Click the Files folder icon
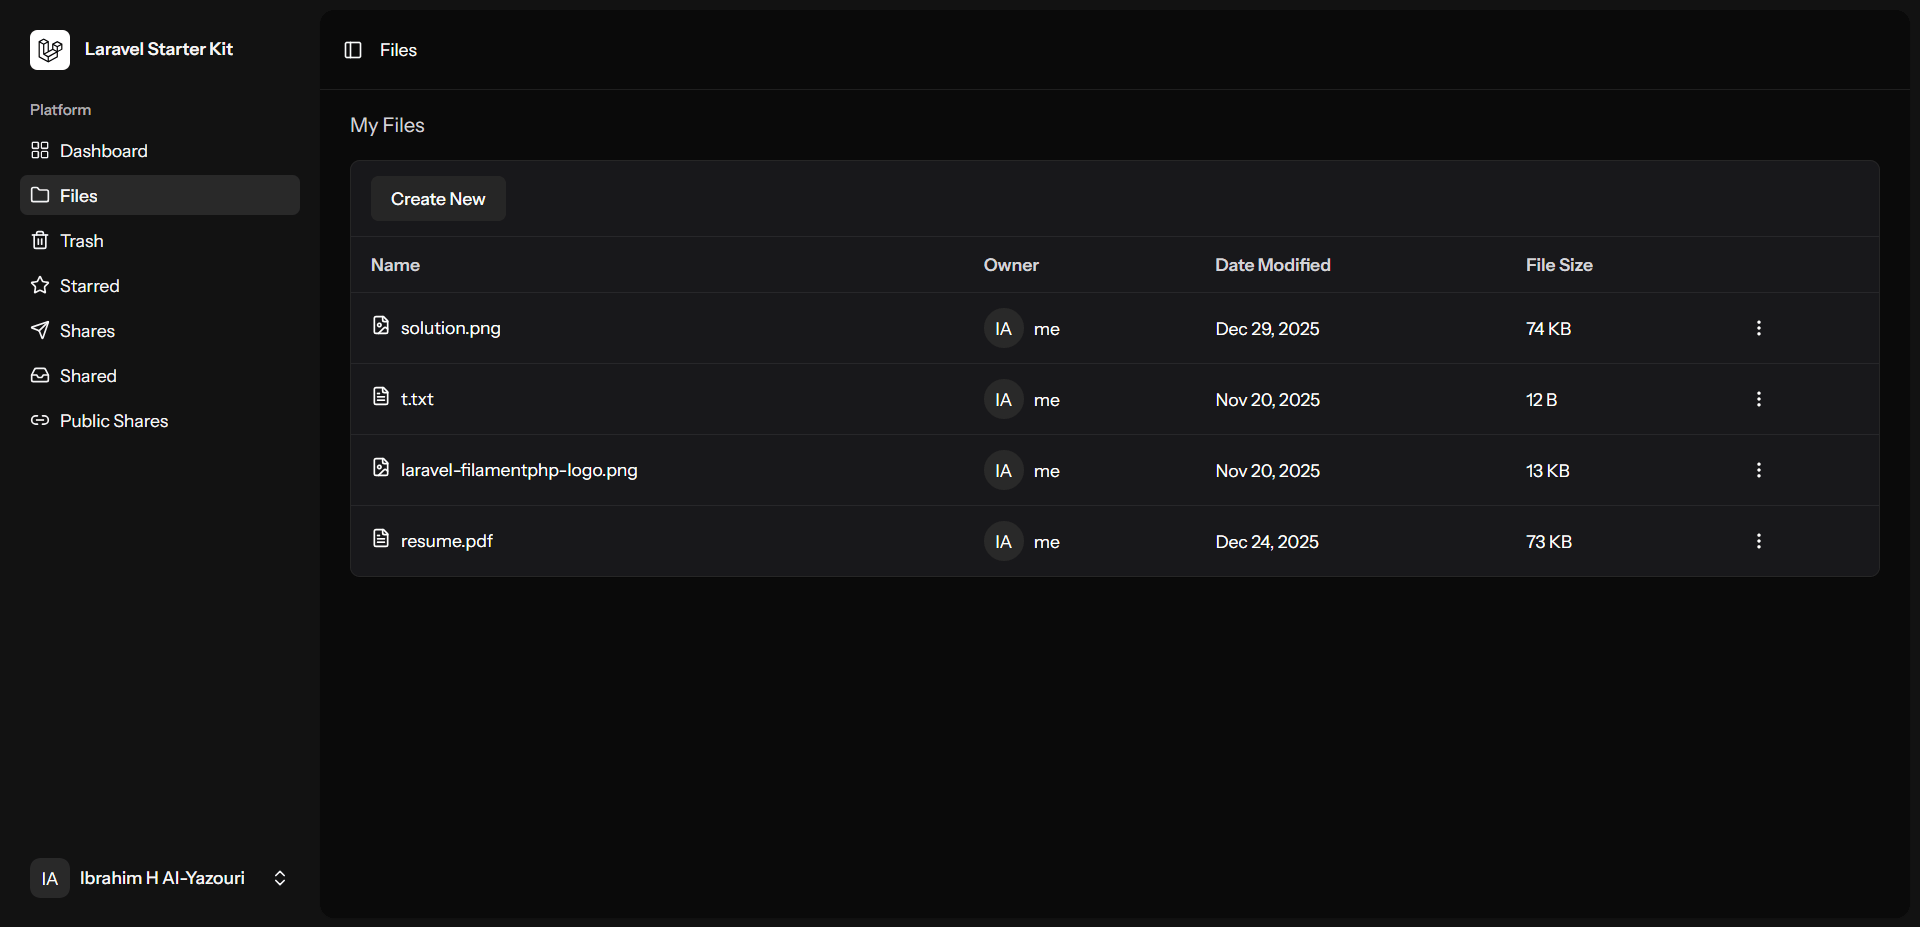 (40, 195)
